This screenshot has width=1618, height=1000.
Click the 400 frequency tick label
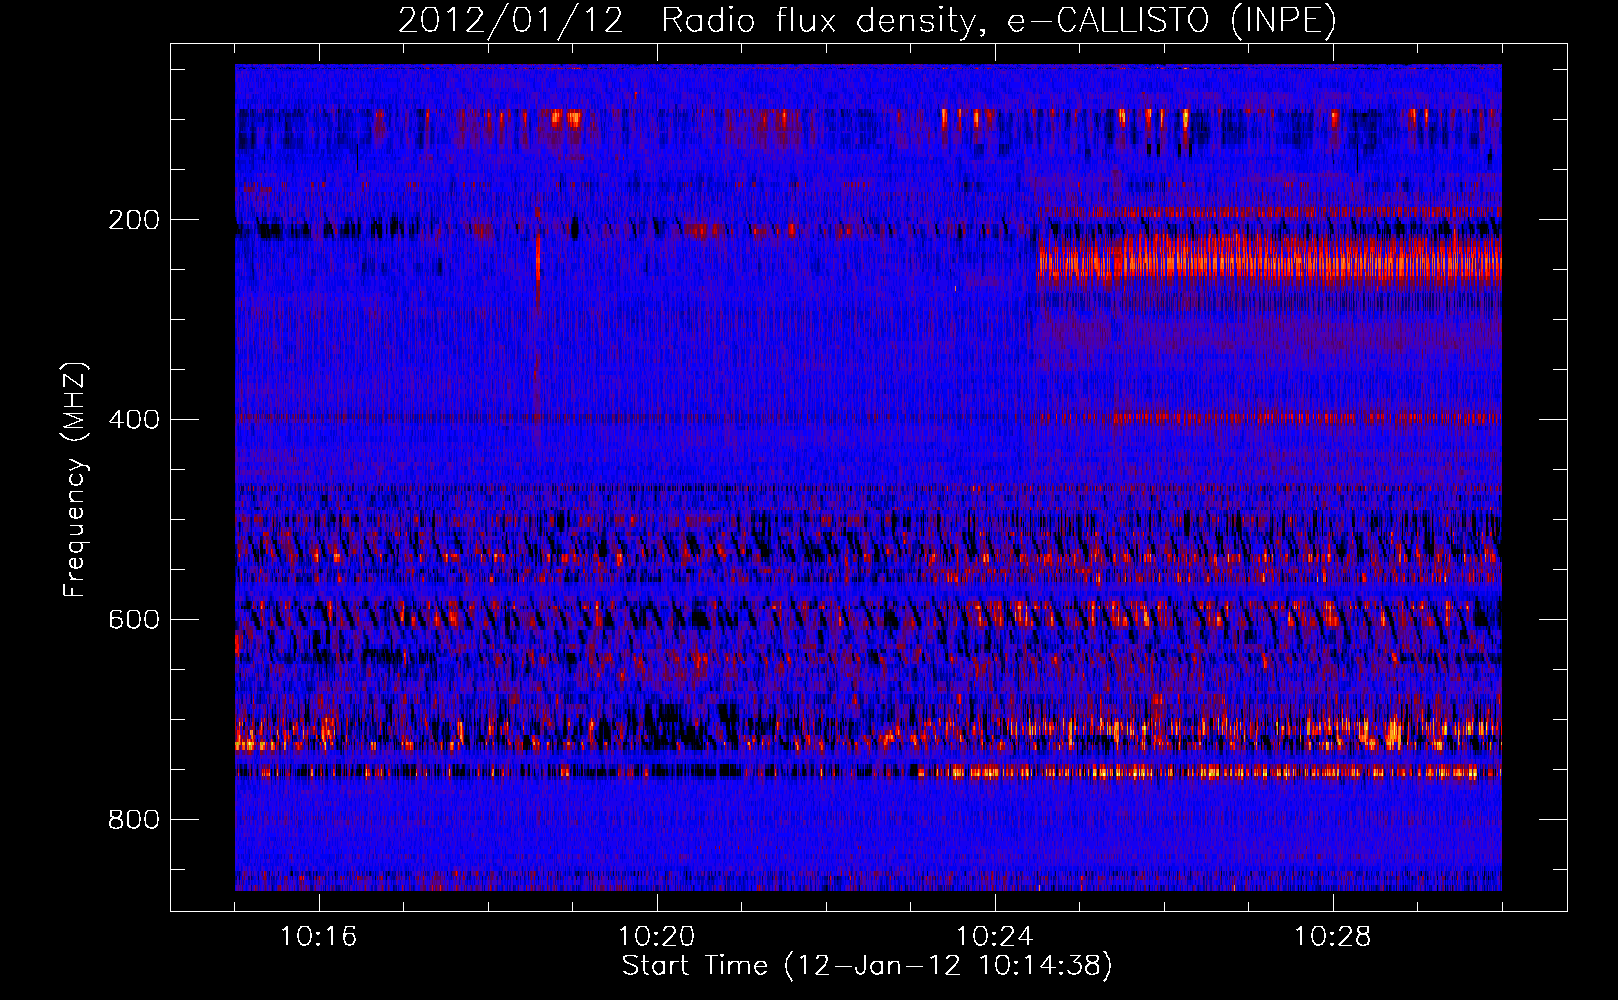pyautogui.click(x=133, y=419)
